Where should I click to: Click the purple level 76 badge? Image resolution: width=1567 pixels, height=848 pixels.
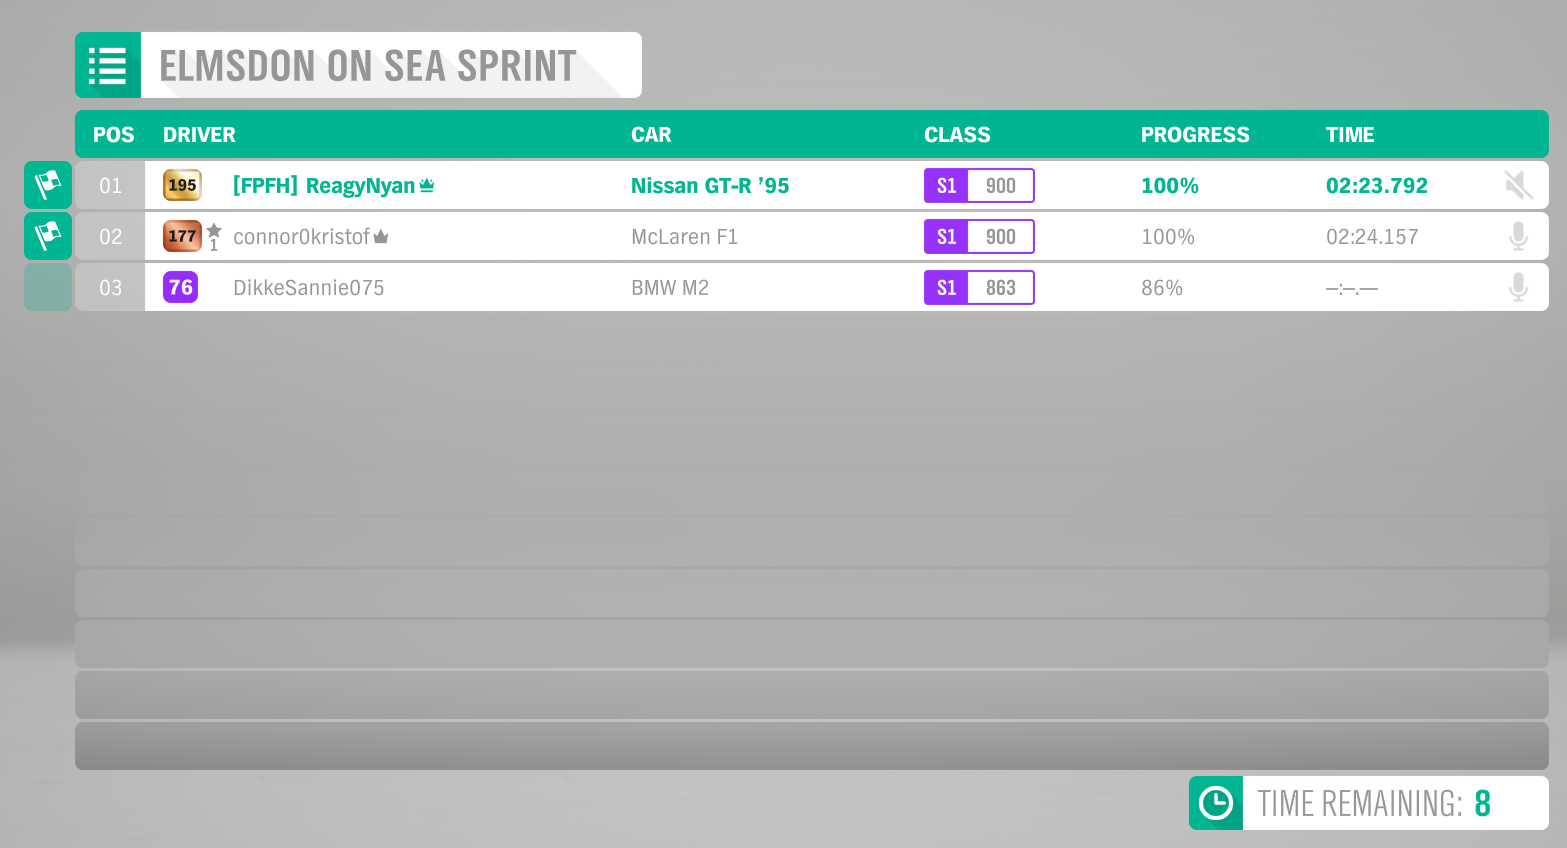point(180,287)
